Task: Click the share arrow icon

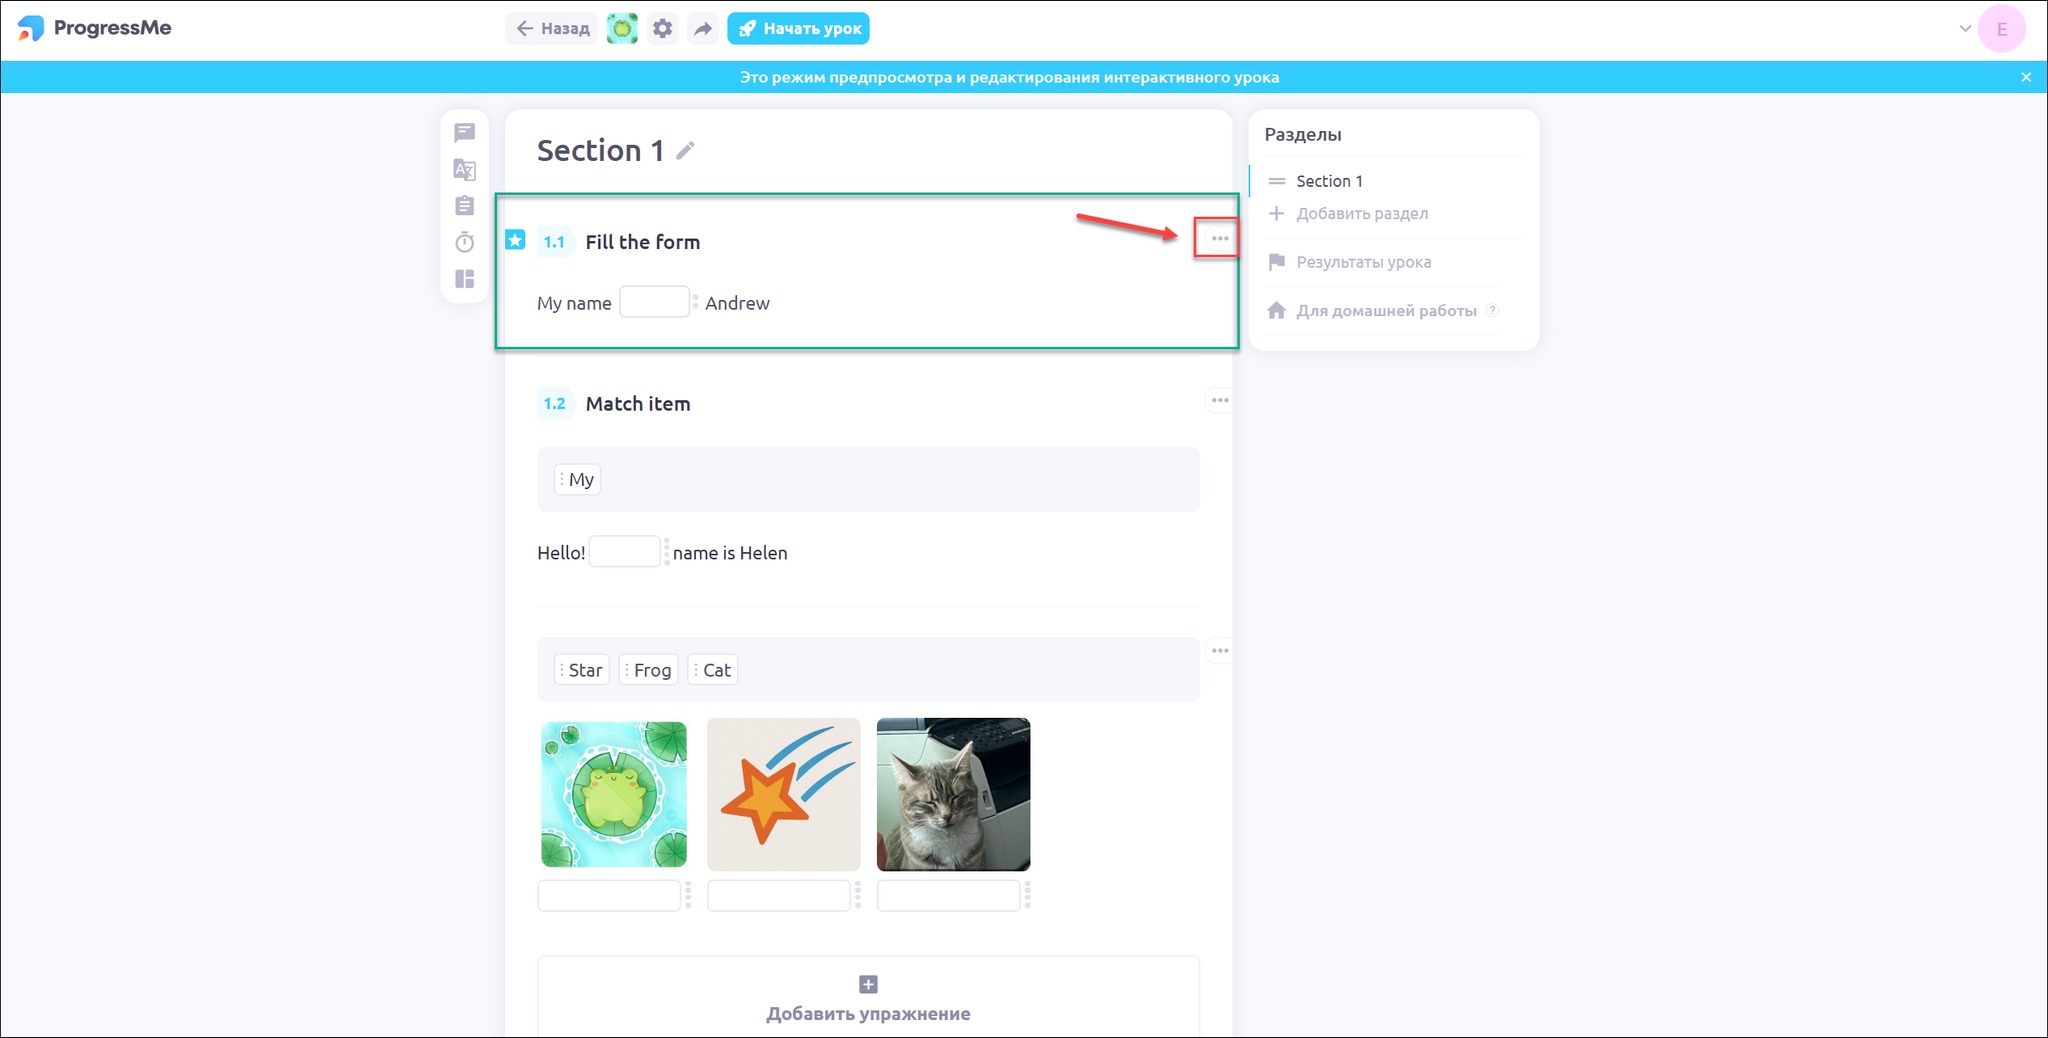Action: 703,29
